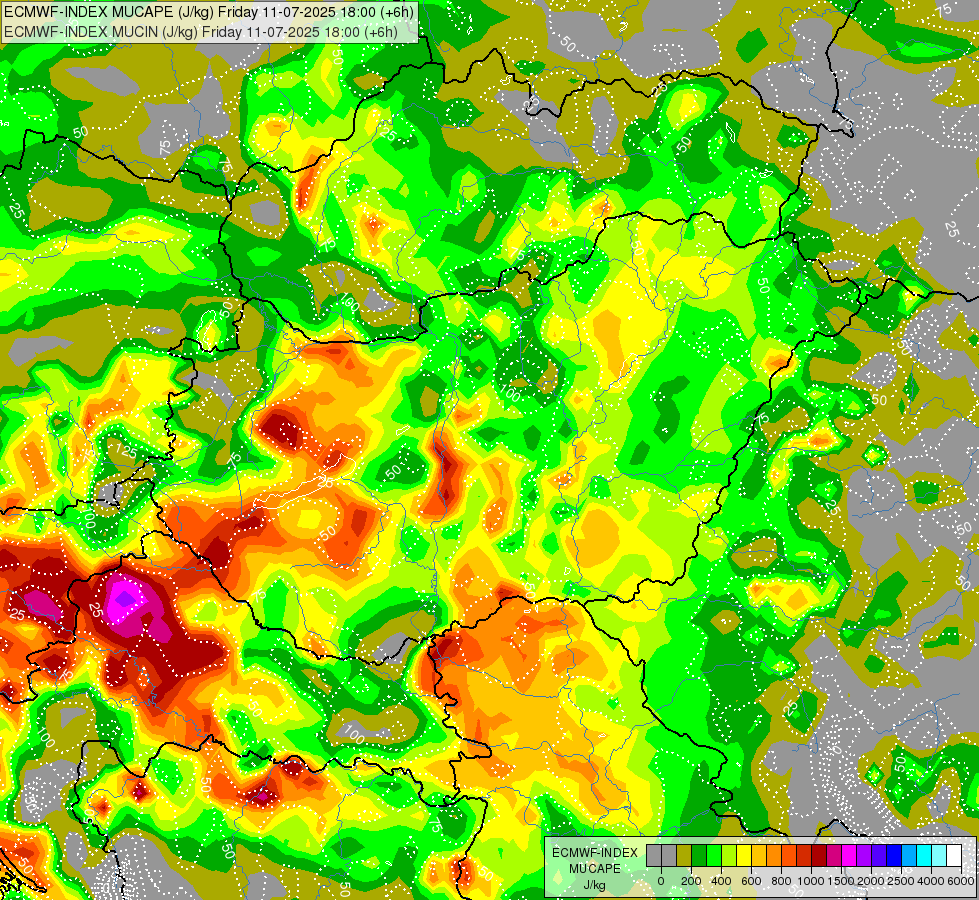Click the legend value label 1000
Screen dimensions: 979x900
point(811,881)
